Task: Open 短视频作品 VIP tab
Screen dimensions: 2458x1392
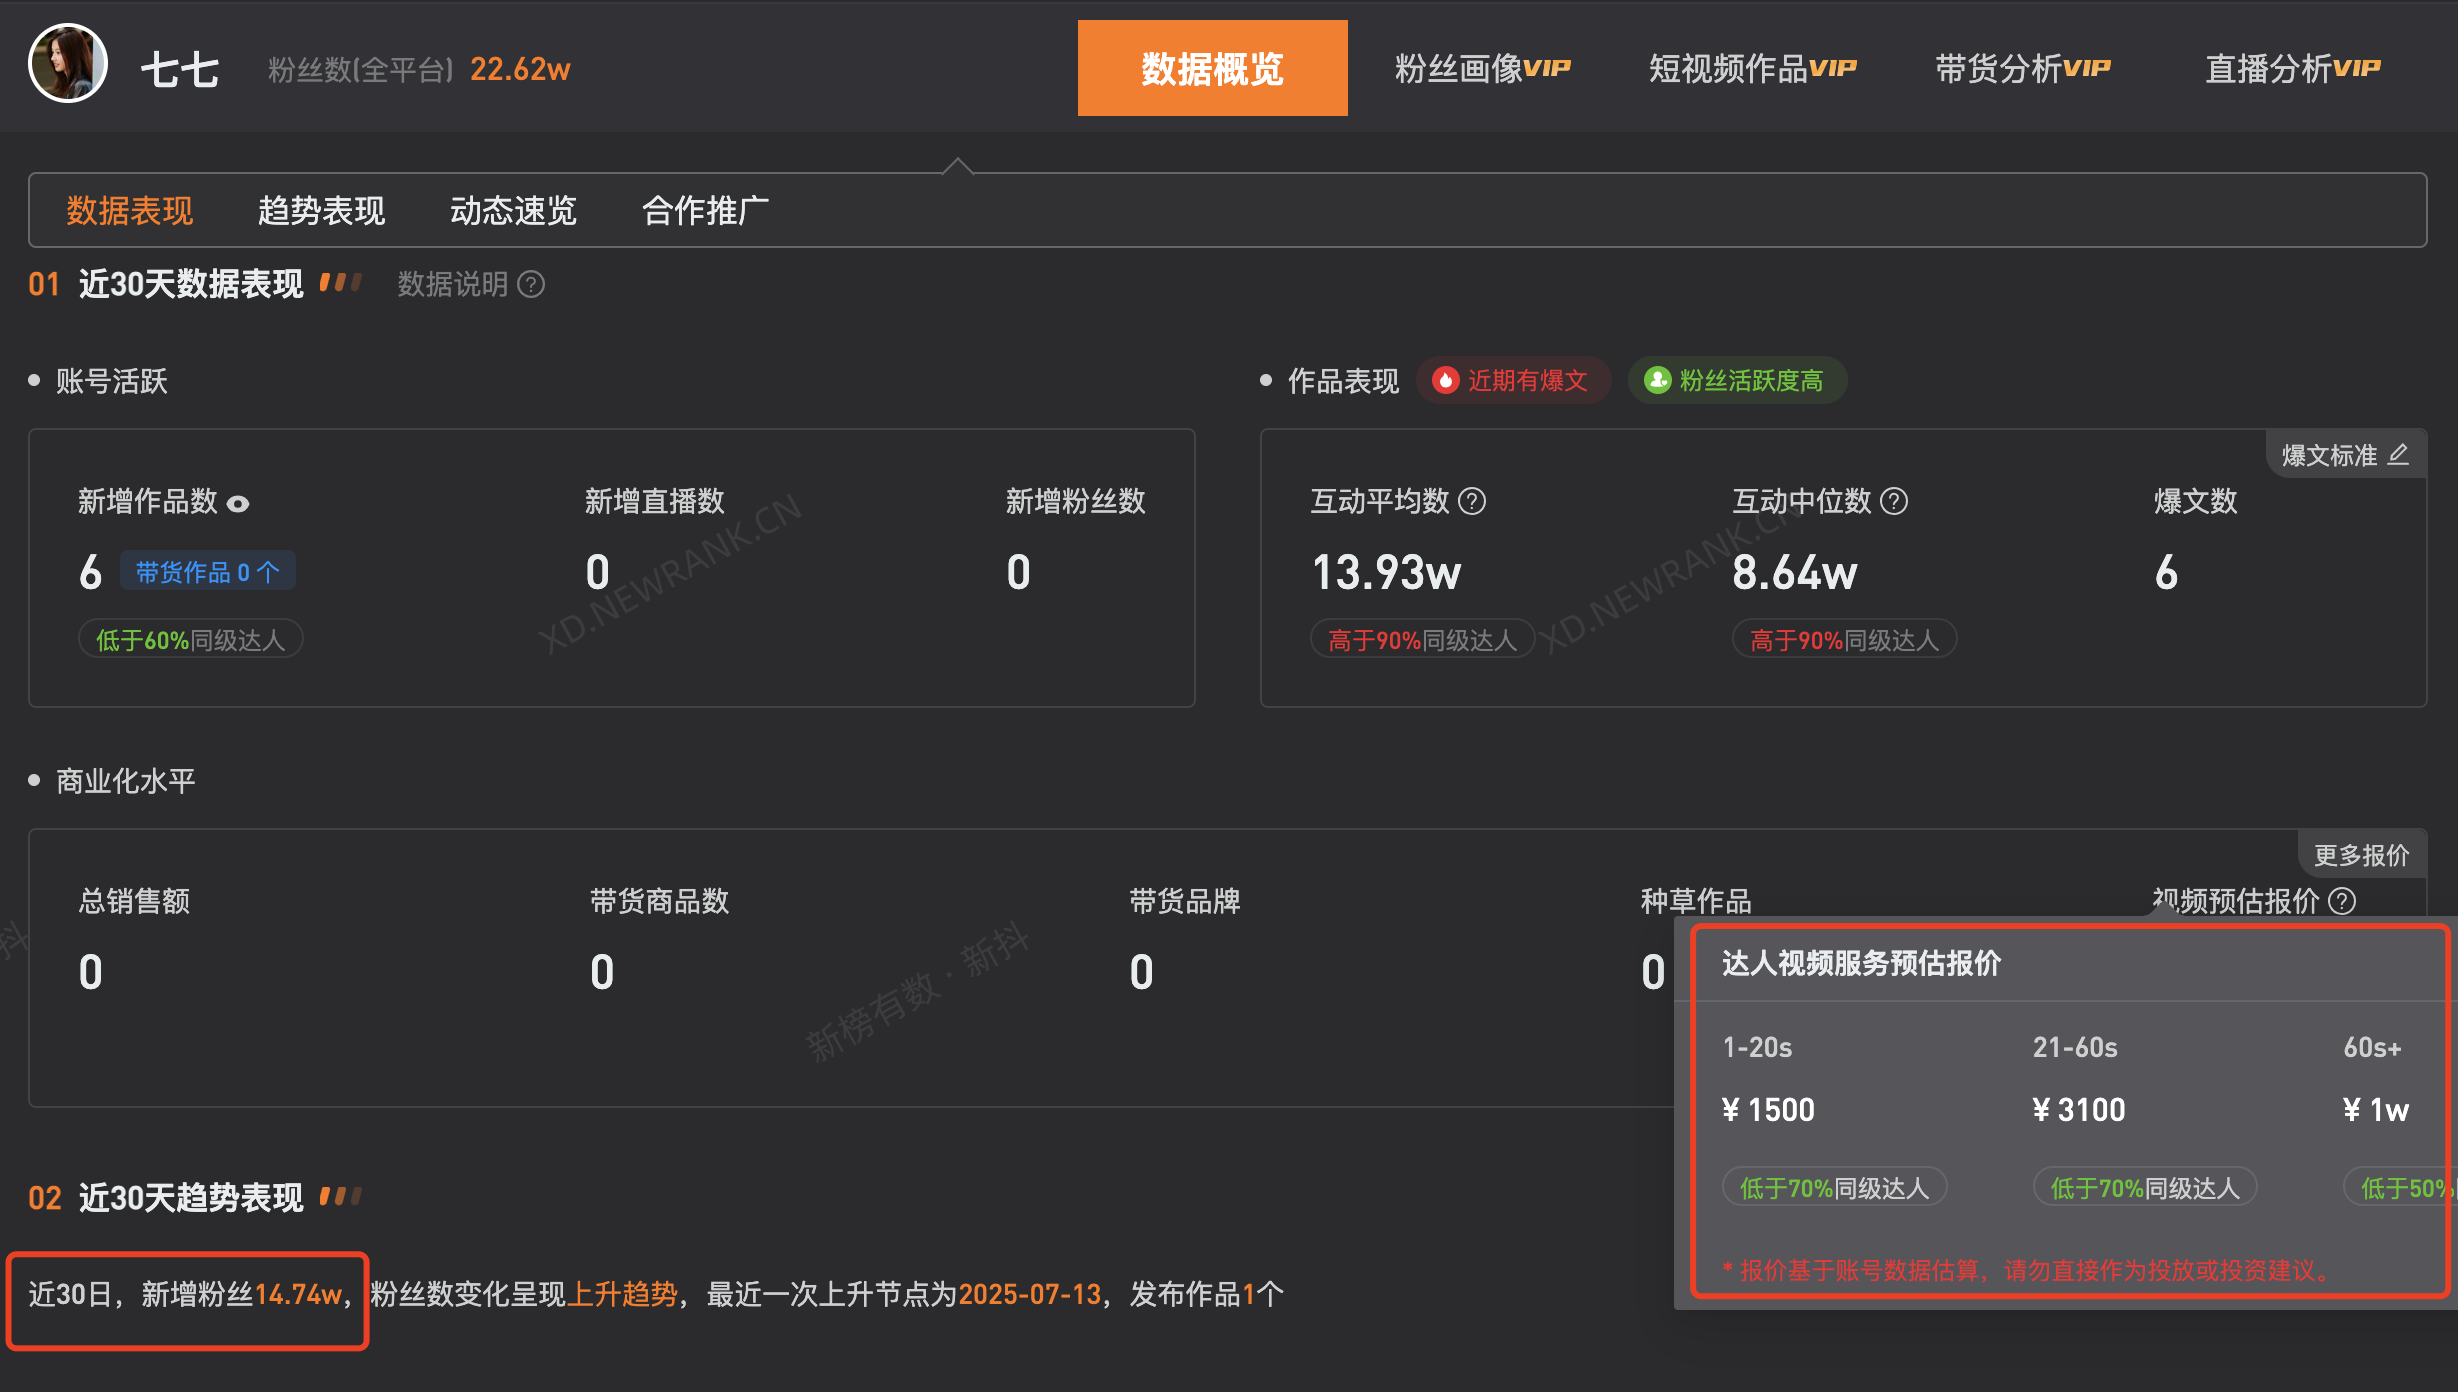Action: tap(1752, 68)
